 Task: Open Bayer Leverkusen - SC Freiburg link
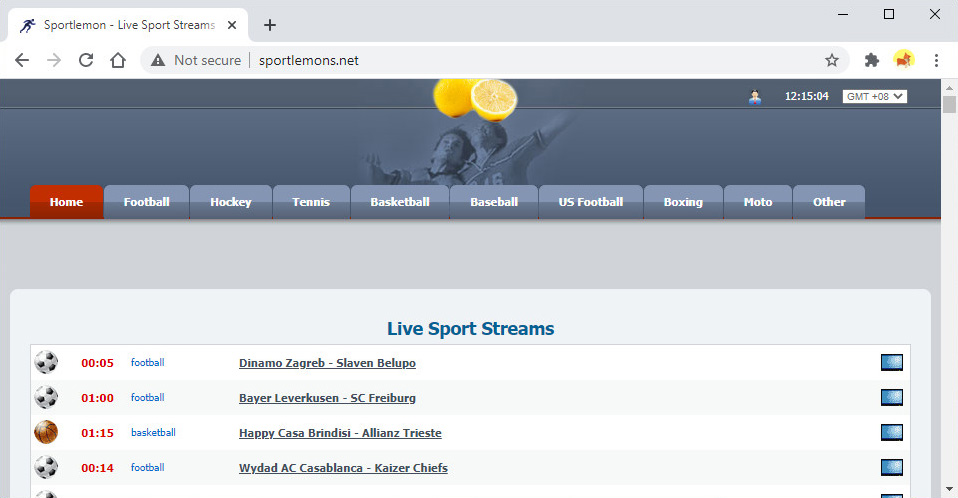pos(327,398)
